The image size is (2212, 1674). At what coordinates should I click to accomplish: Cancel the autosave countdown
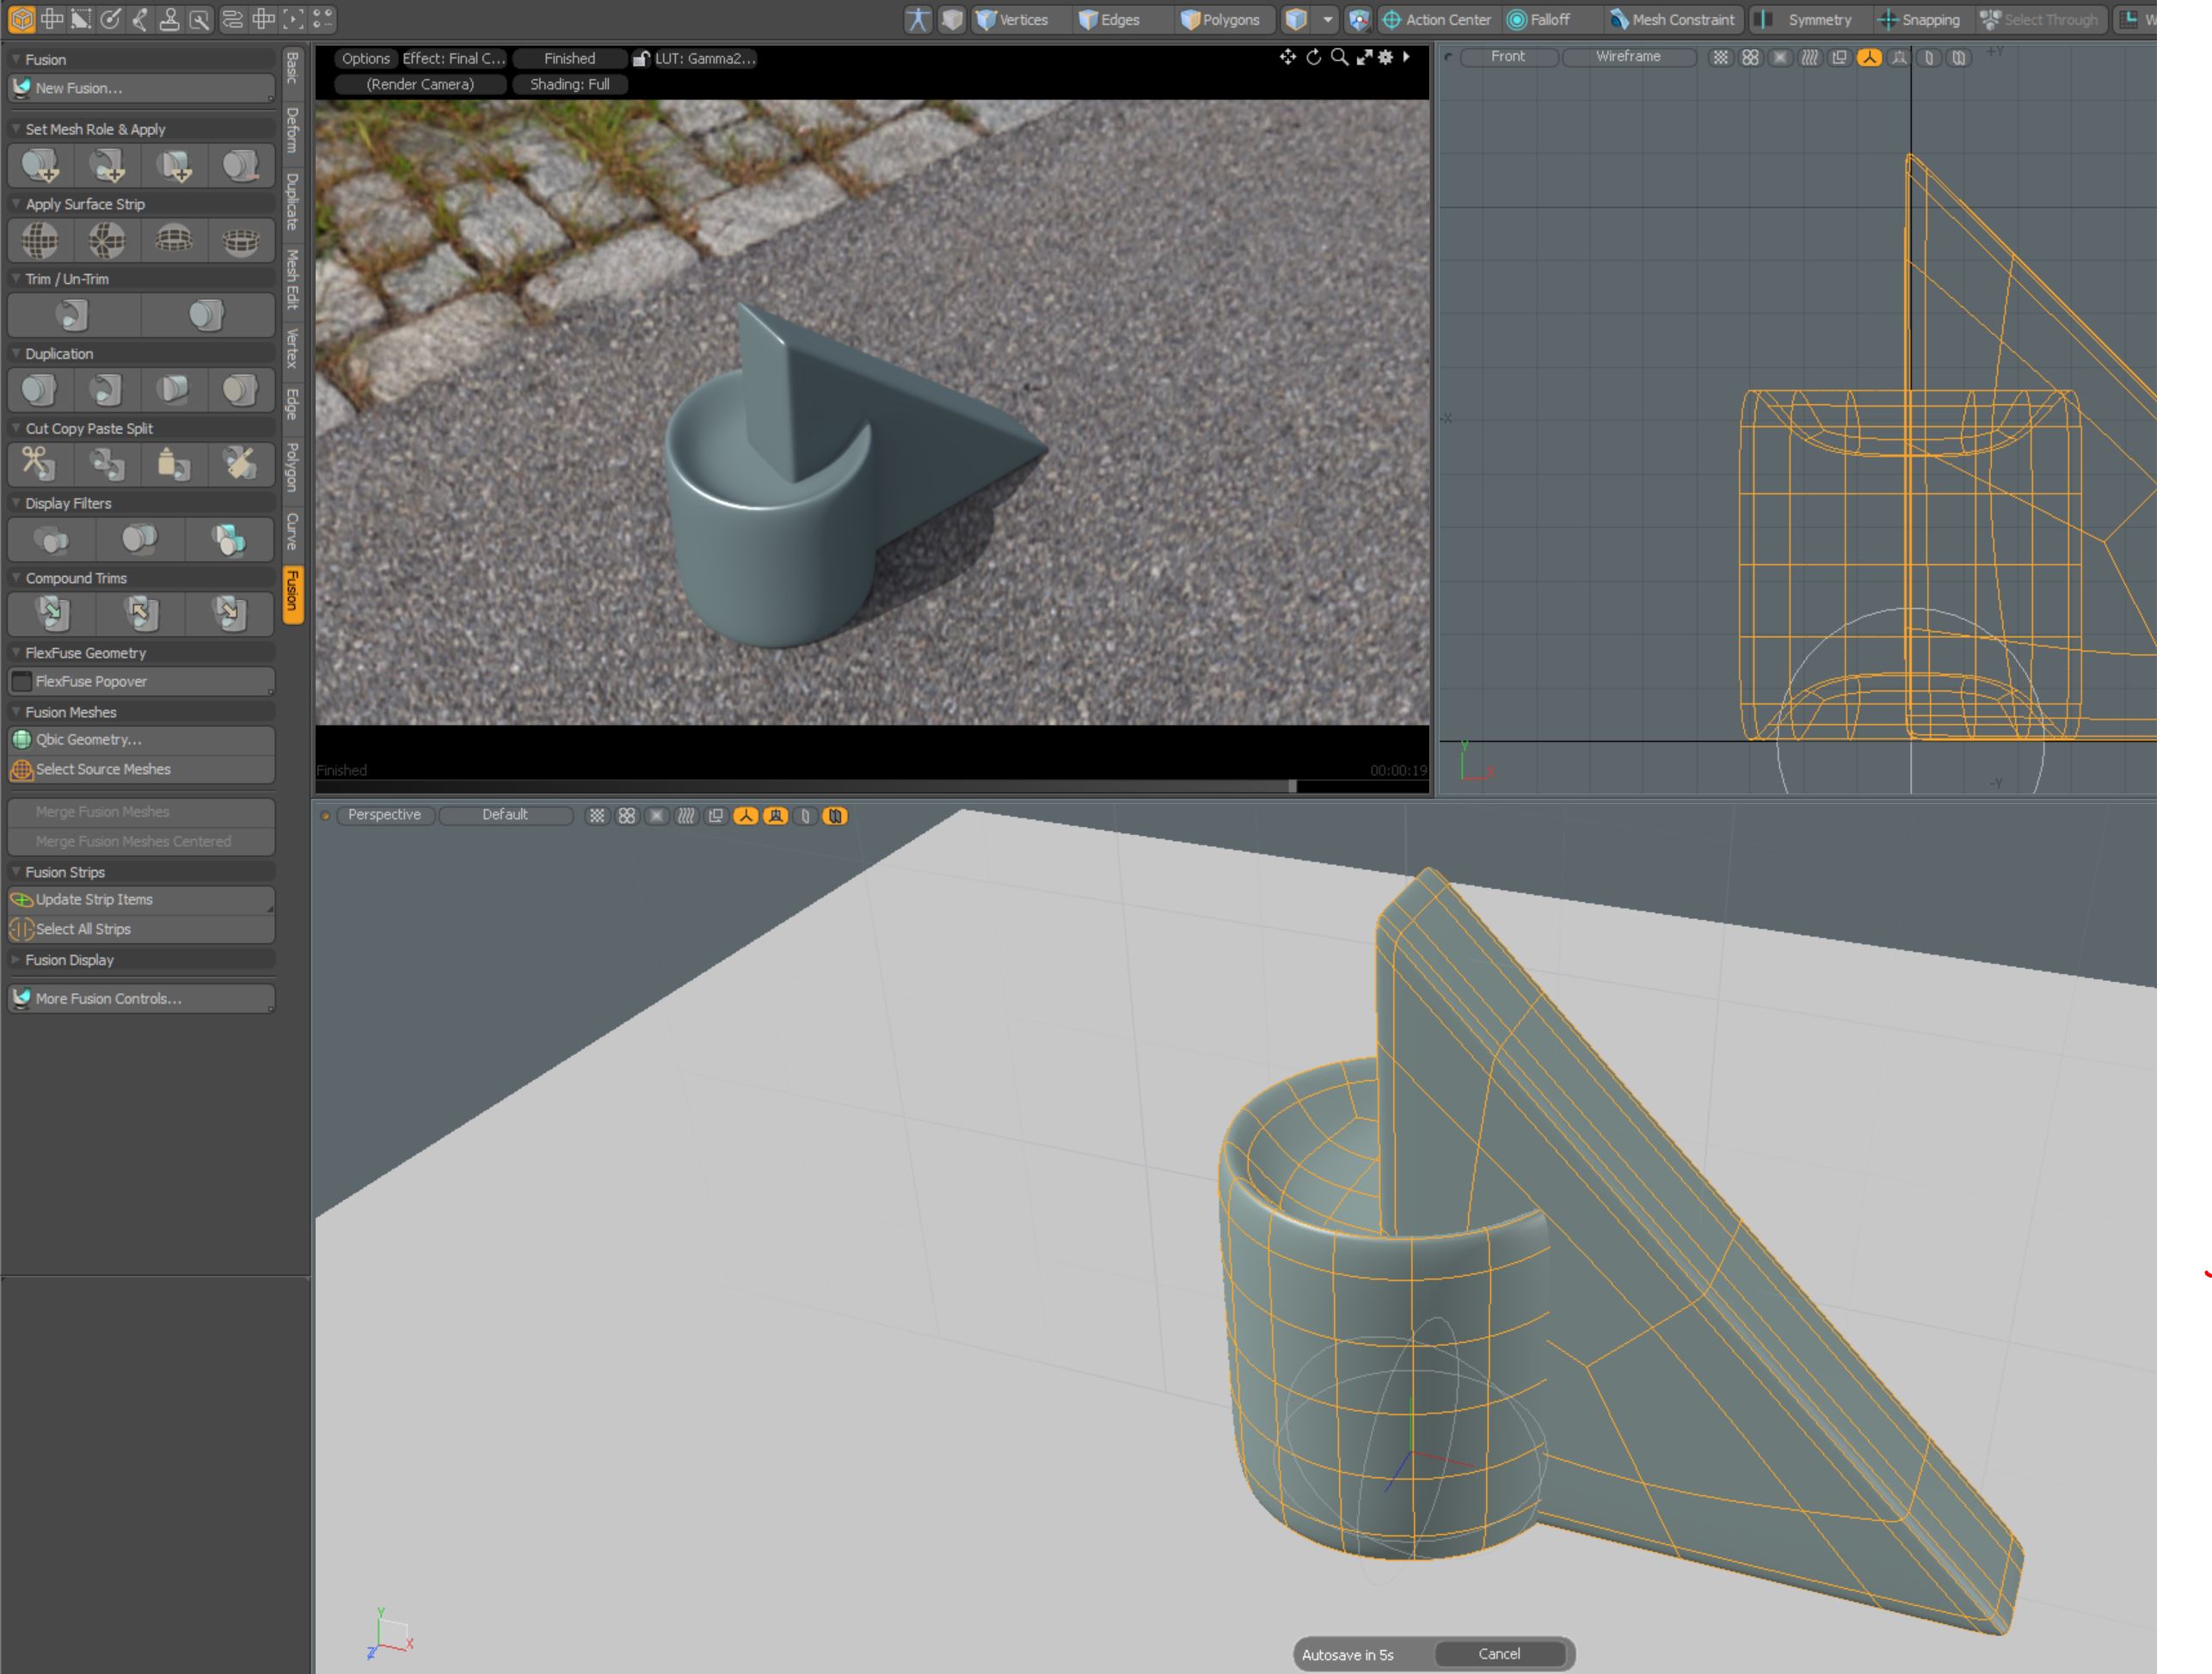tap(1499, 1654)
